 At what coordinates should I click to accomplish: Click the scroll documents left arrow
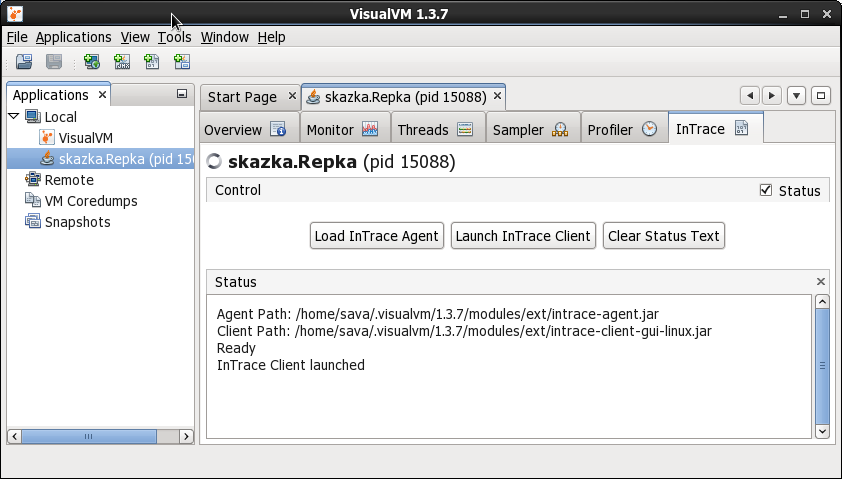pos(750,96)
